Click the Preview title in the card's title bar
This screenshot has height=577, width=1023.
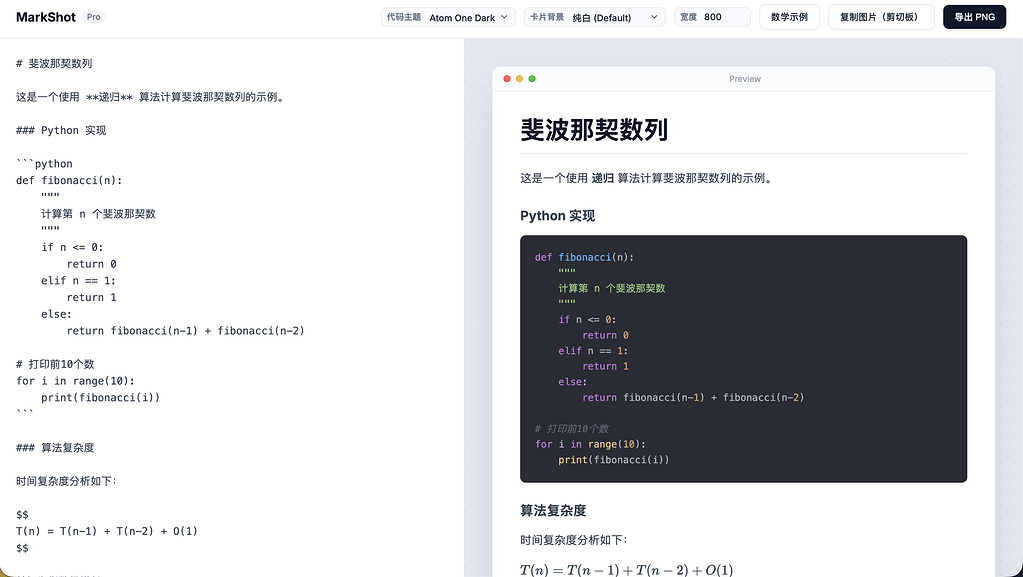[x=744, y=78]
